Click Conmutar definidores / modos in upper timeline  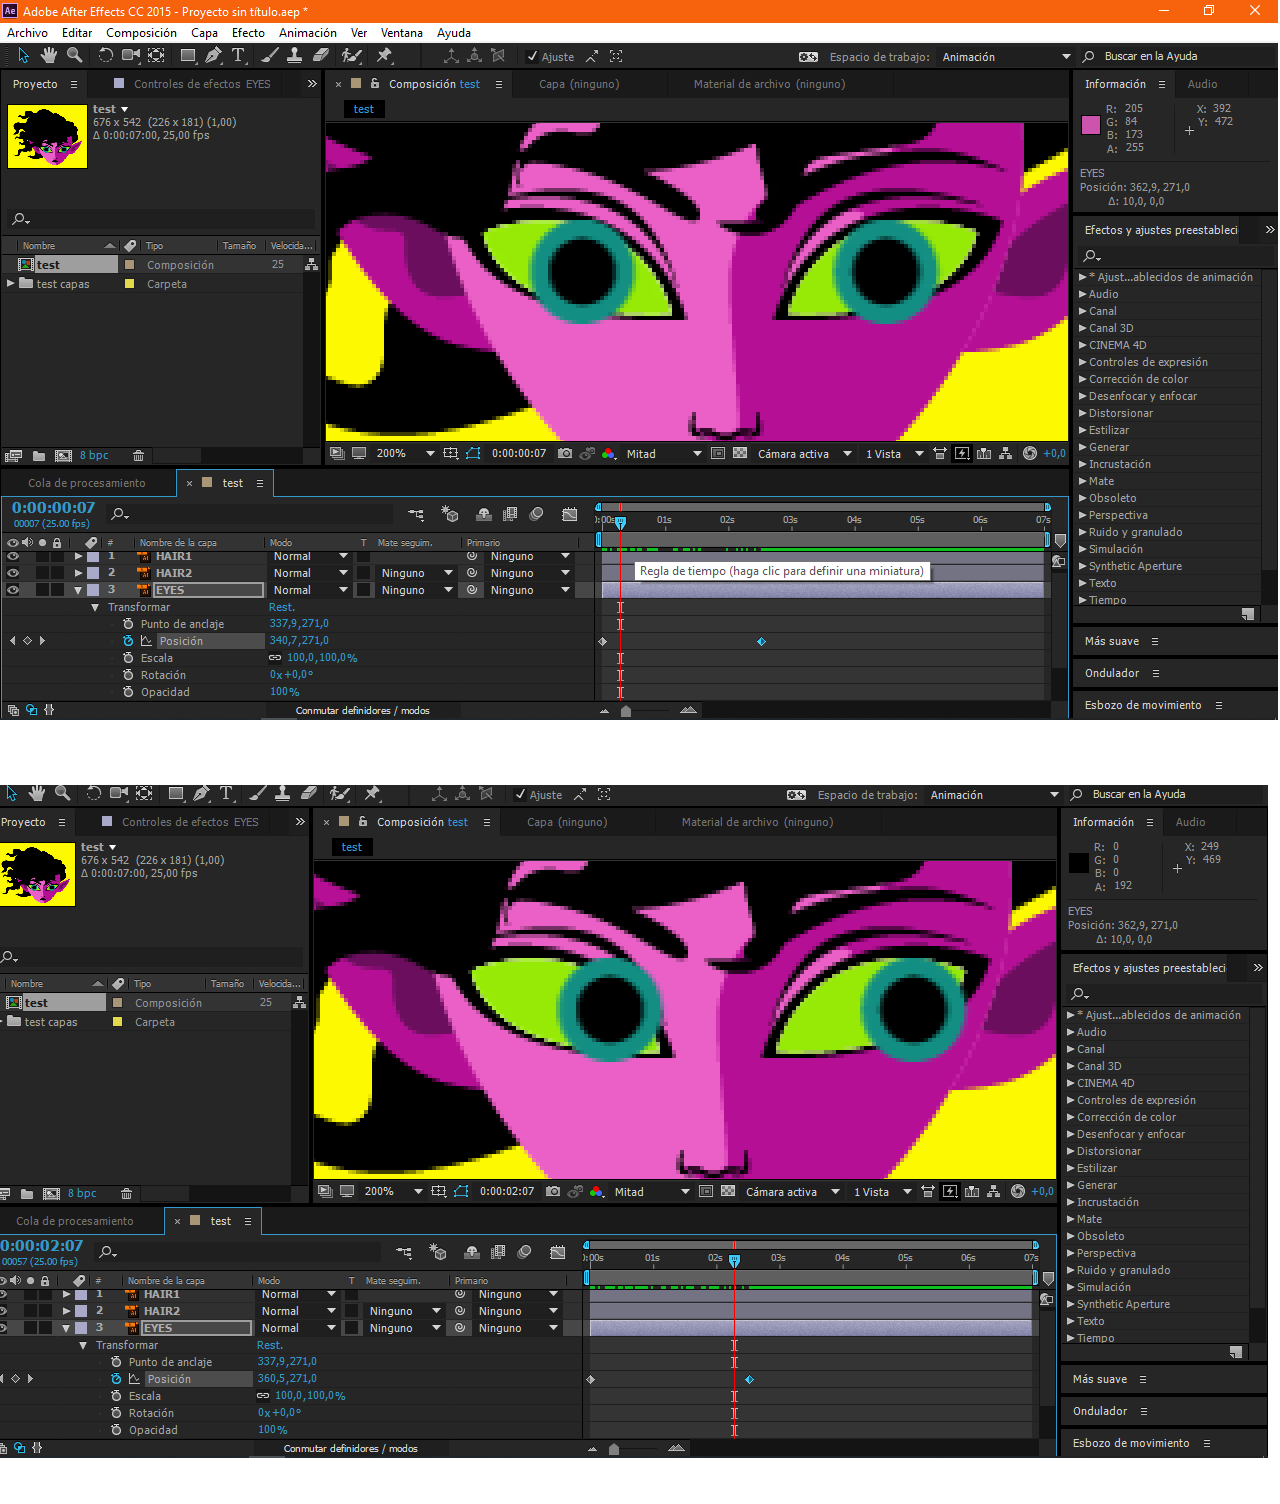[x=362, y=711]
